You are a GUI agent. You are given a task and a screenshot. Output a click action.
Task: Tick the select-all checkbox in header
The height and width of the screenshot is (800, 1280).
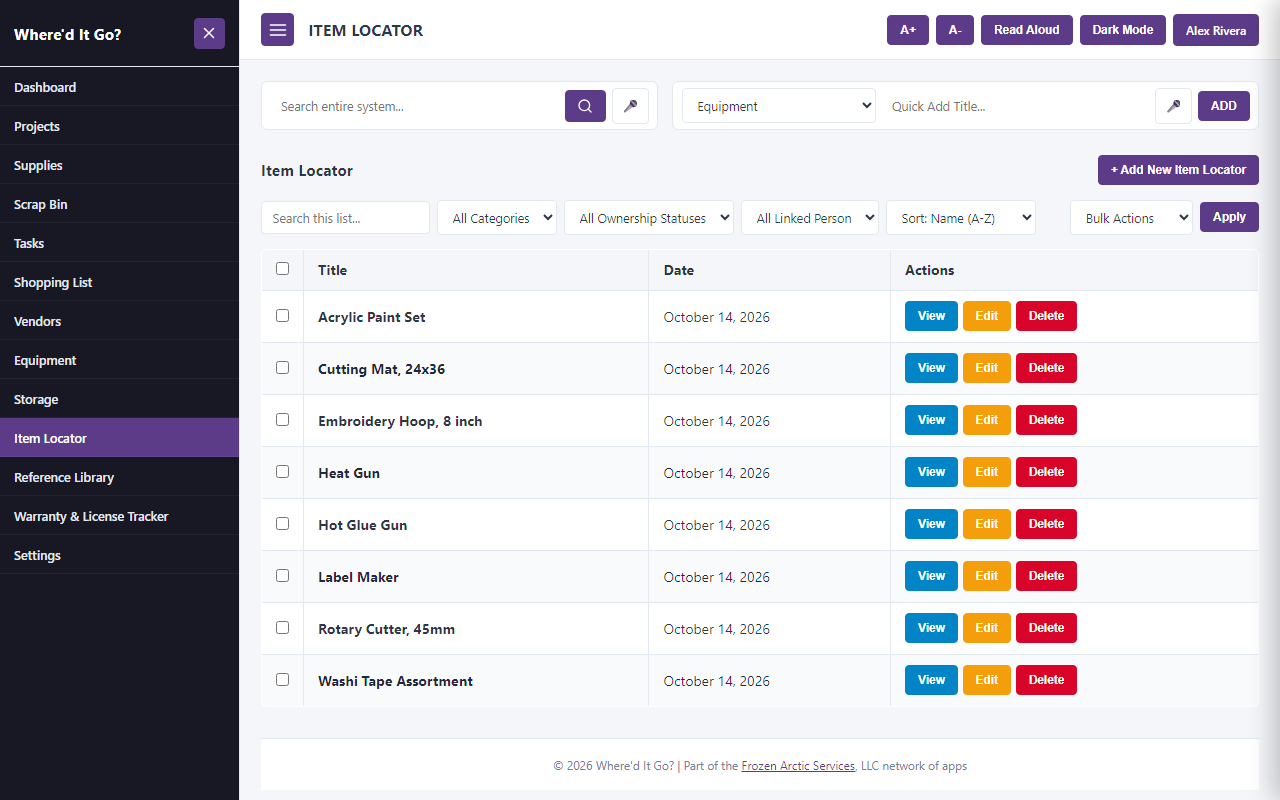[x=282, y=269]
